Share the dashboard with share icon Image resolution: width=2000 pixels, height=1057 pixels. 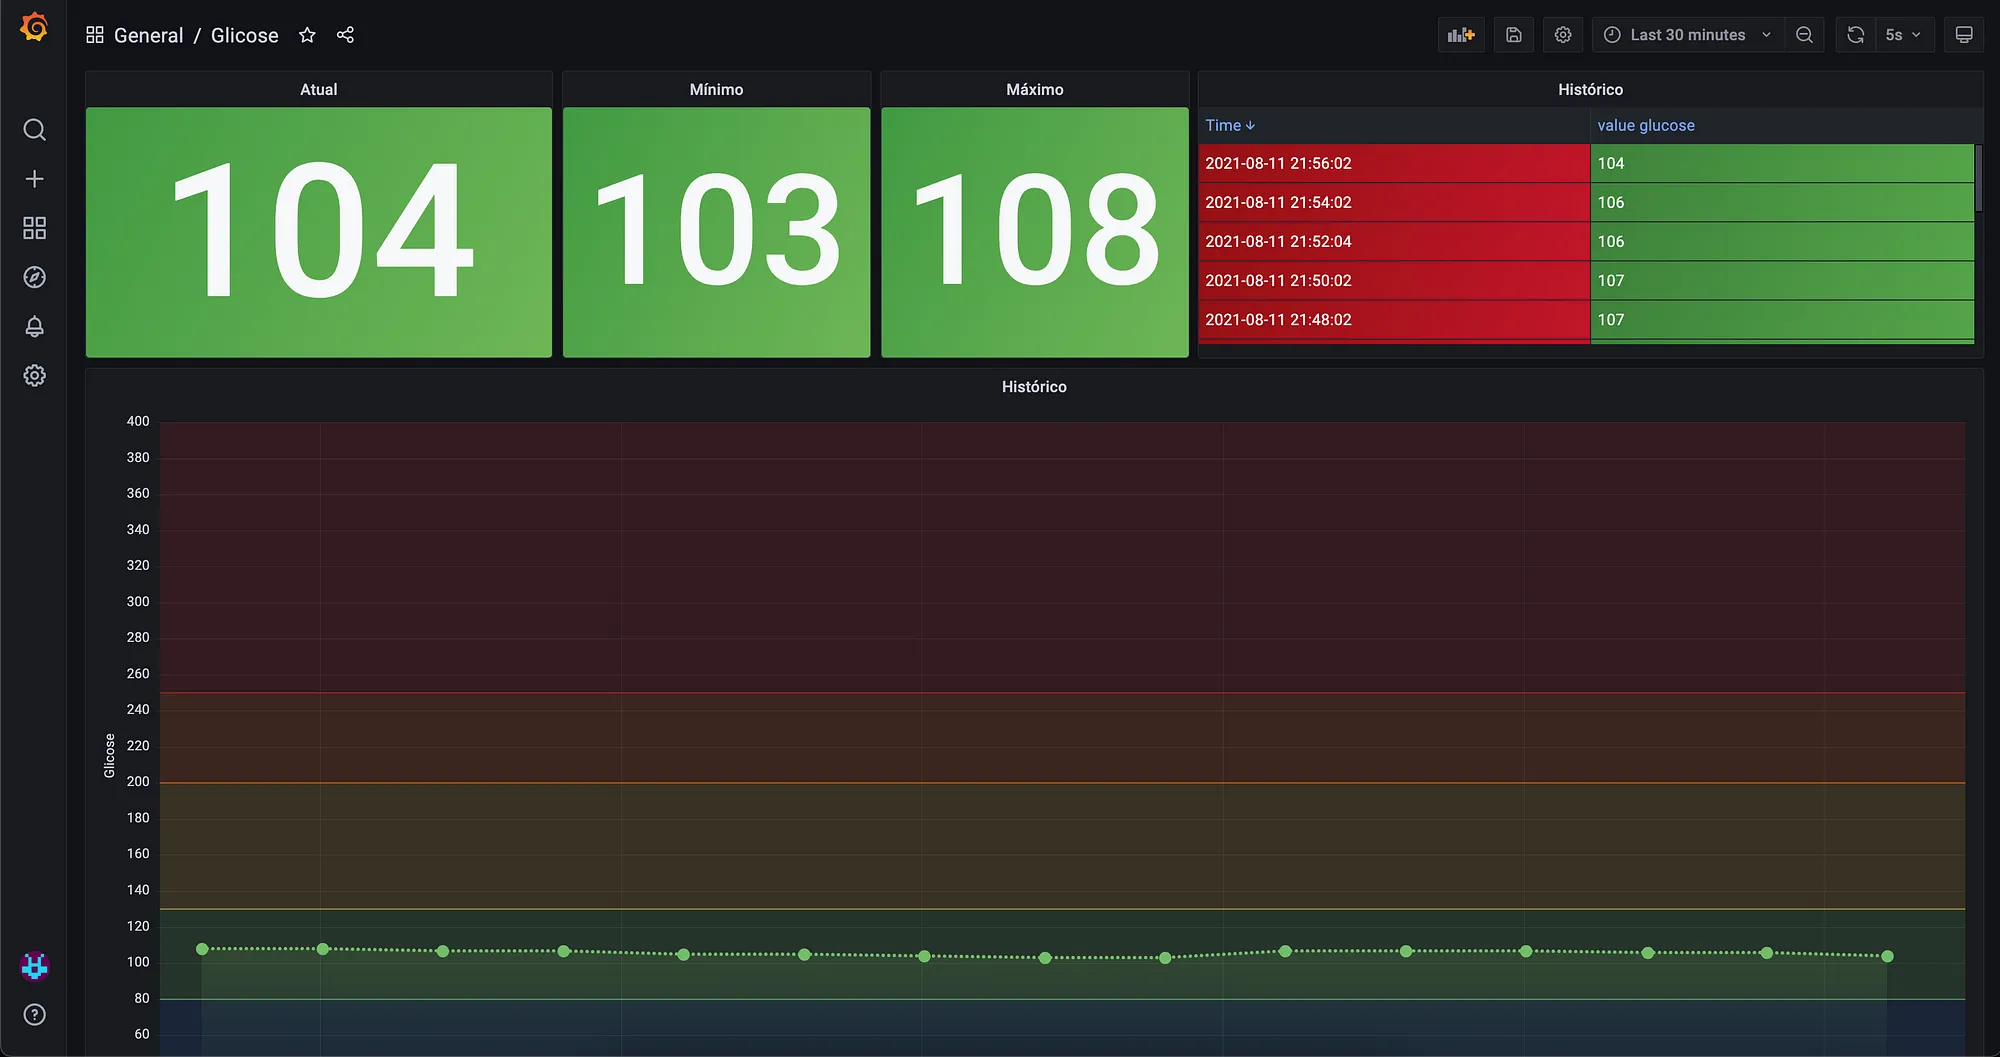345,35
